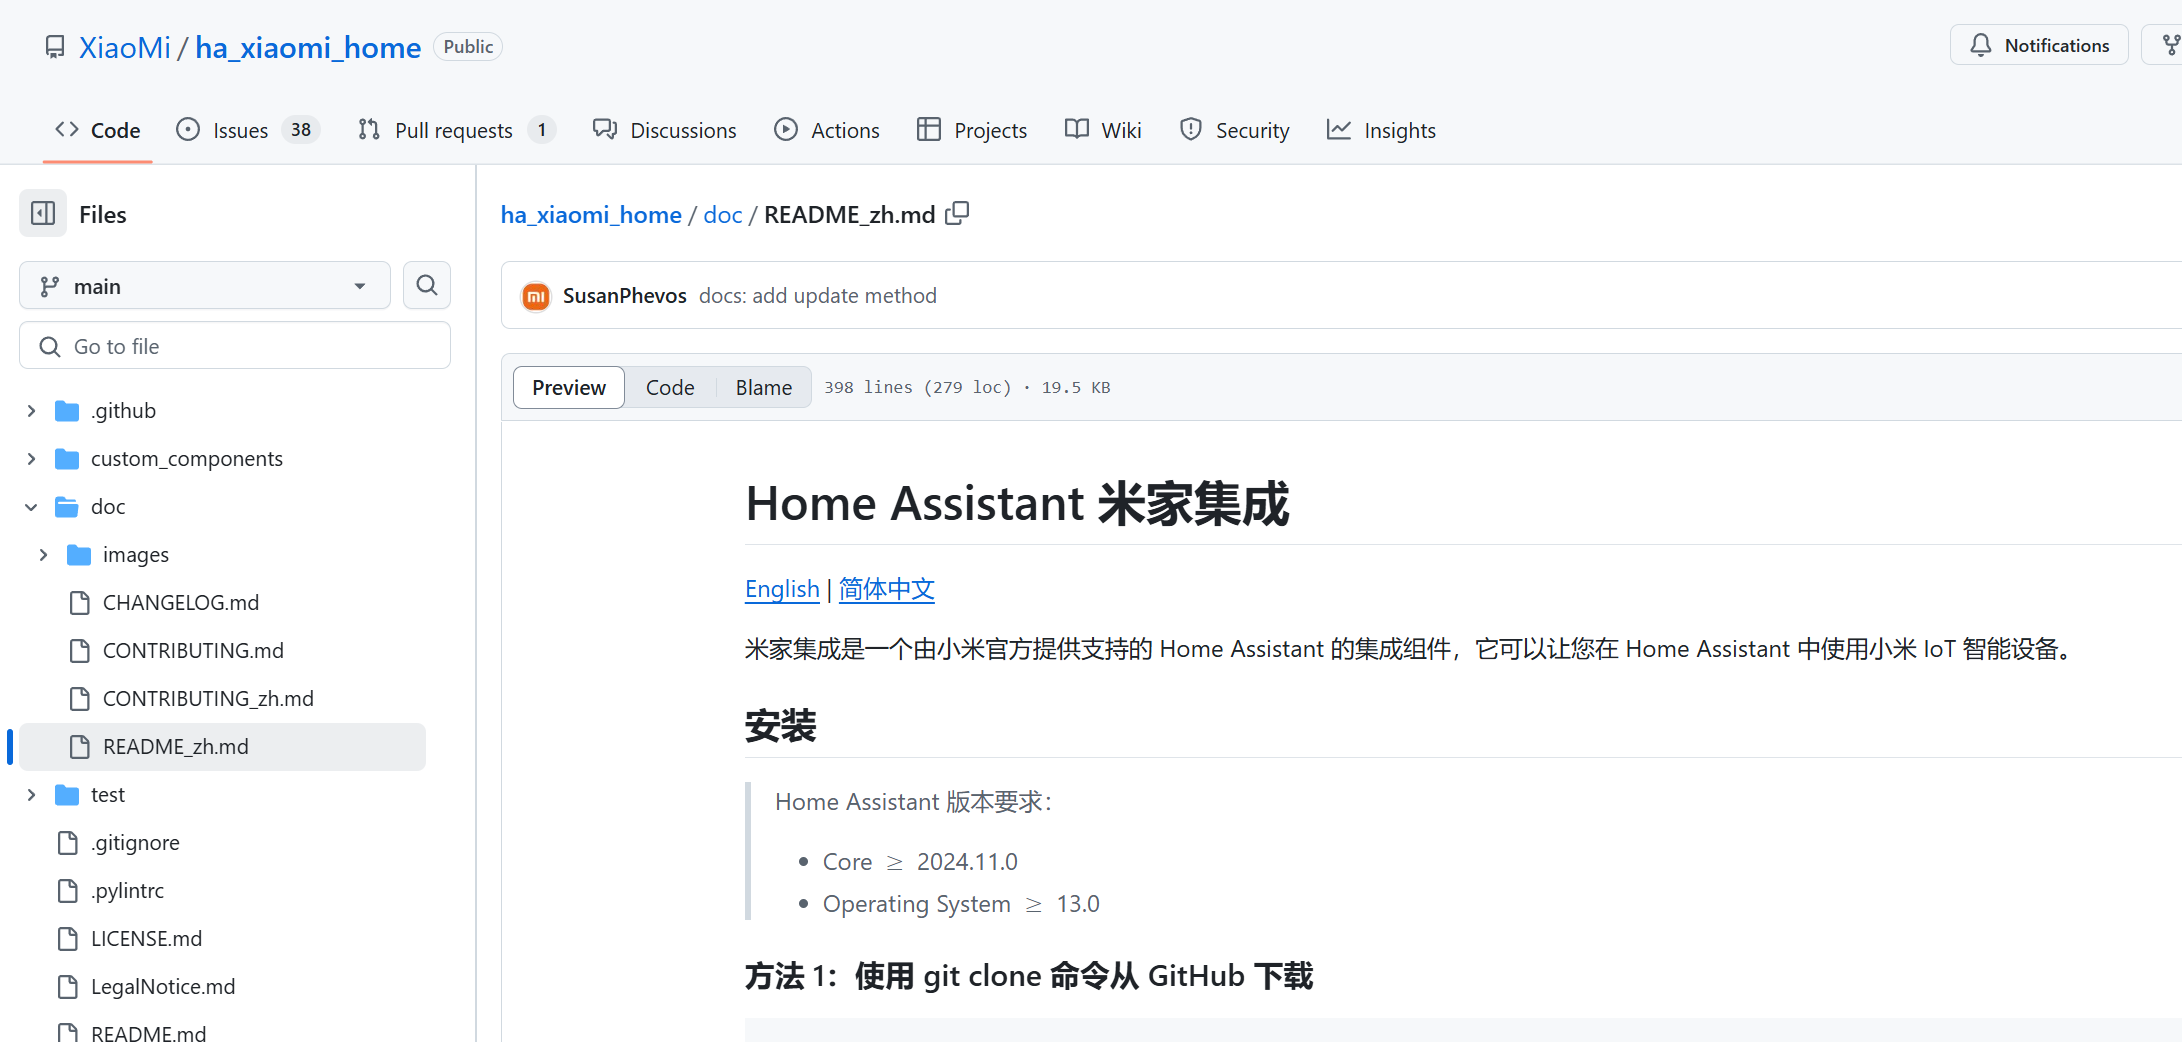The width and height of the screenshot is (2182, 1042).
Task: Open the Insights tab
Action: 1380,130
